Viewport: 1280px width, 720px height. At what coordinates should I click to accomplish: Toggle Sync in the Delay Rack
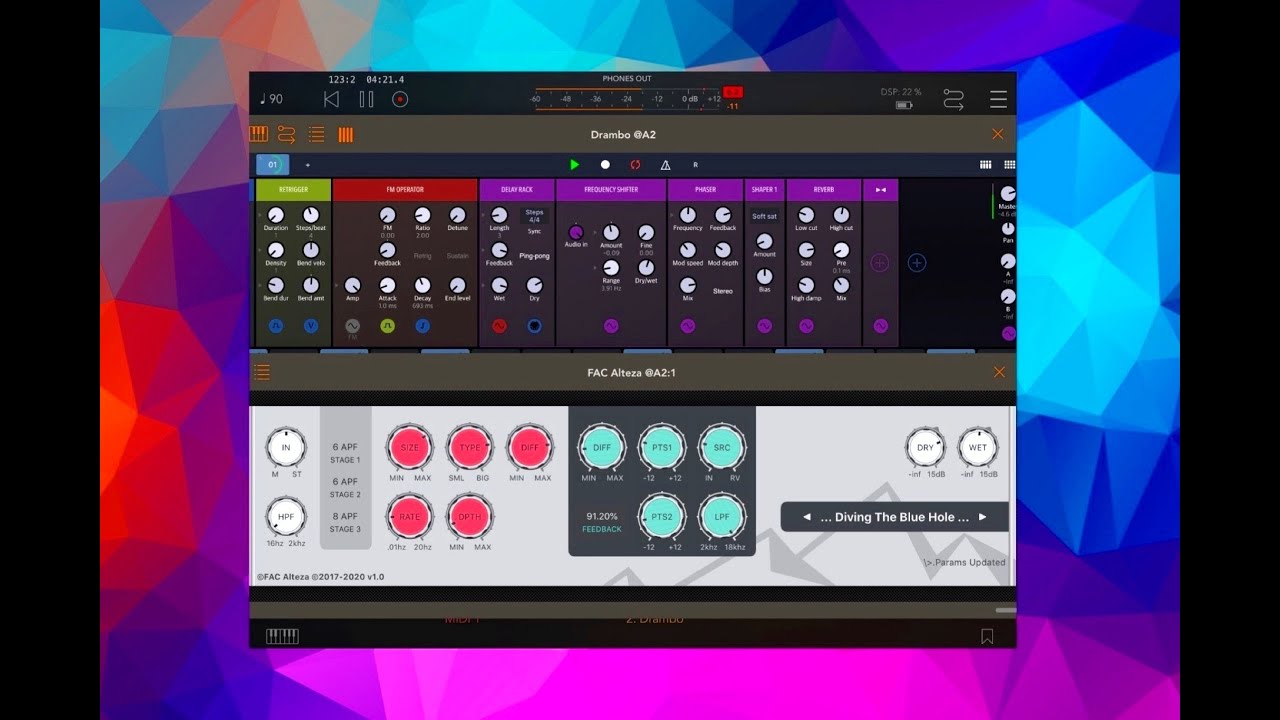click(535, 231)
